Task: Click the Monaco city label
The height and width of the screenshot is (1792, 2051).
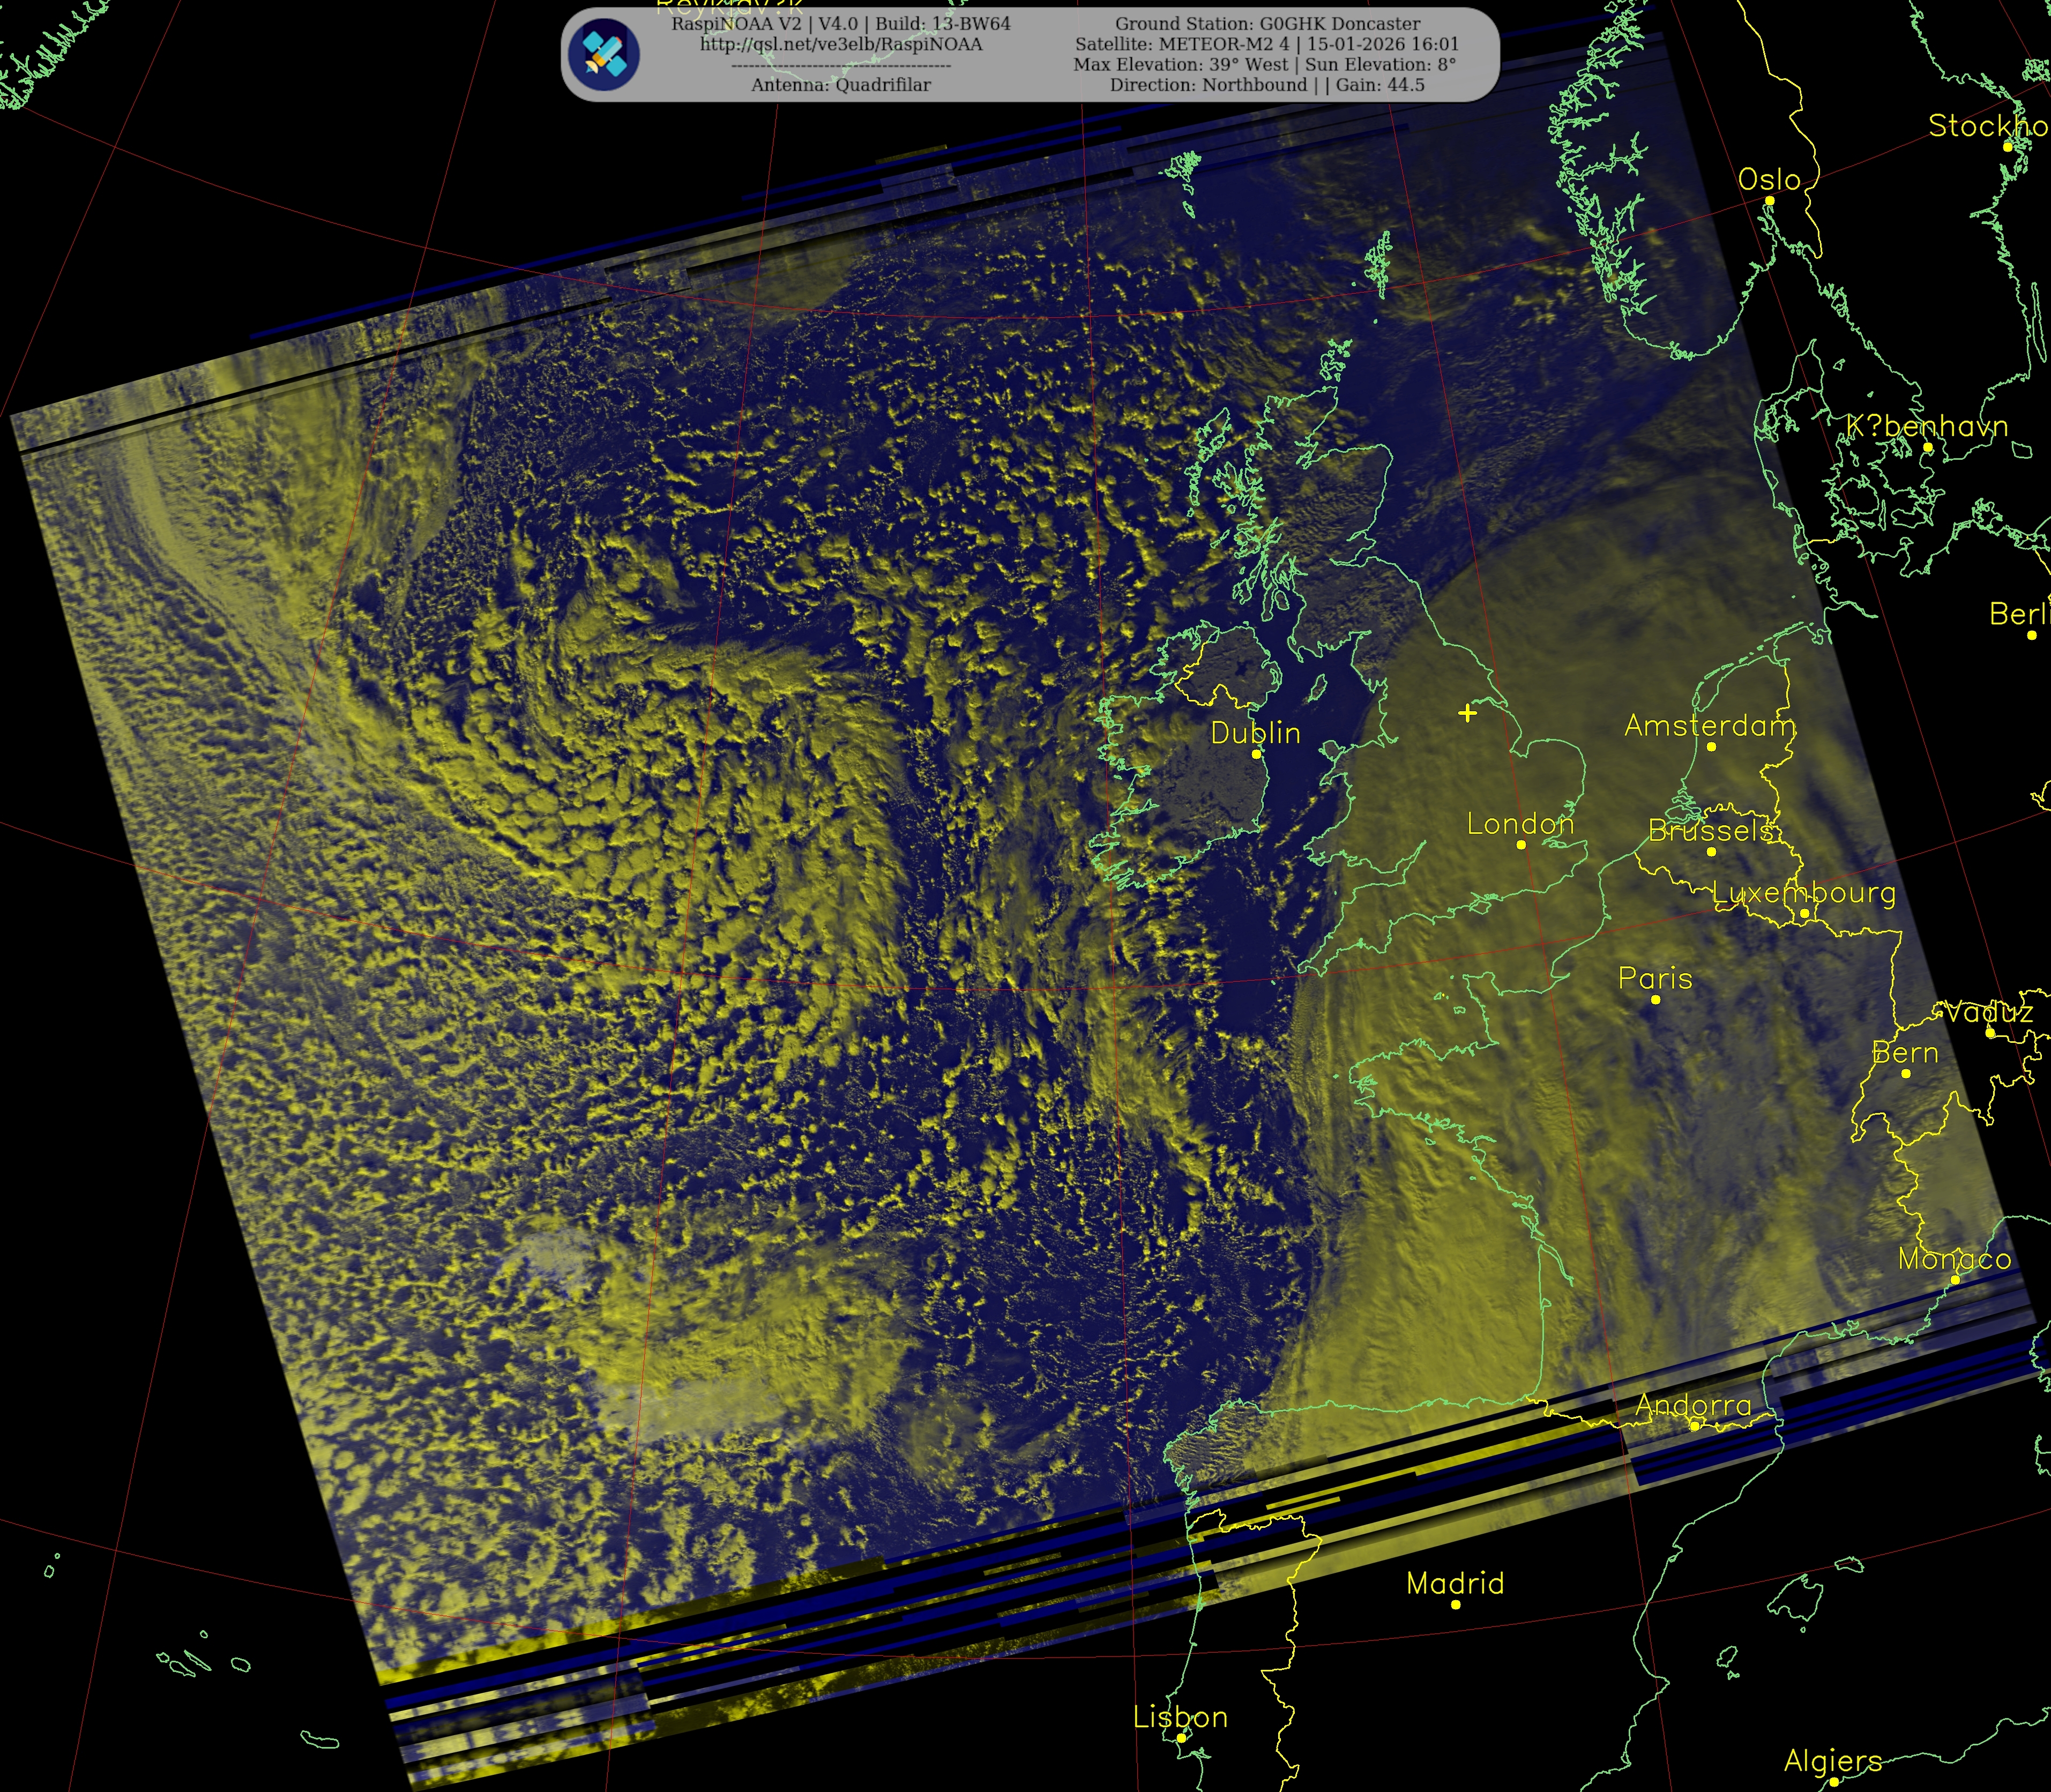Action: [x=1954, y=1259]
